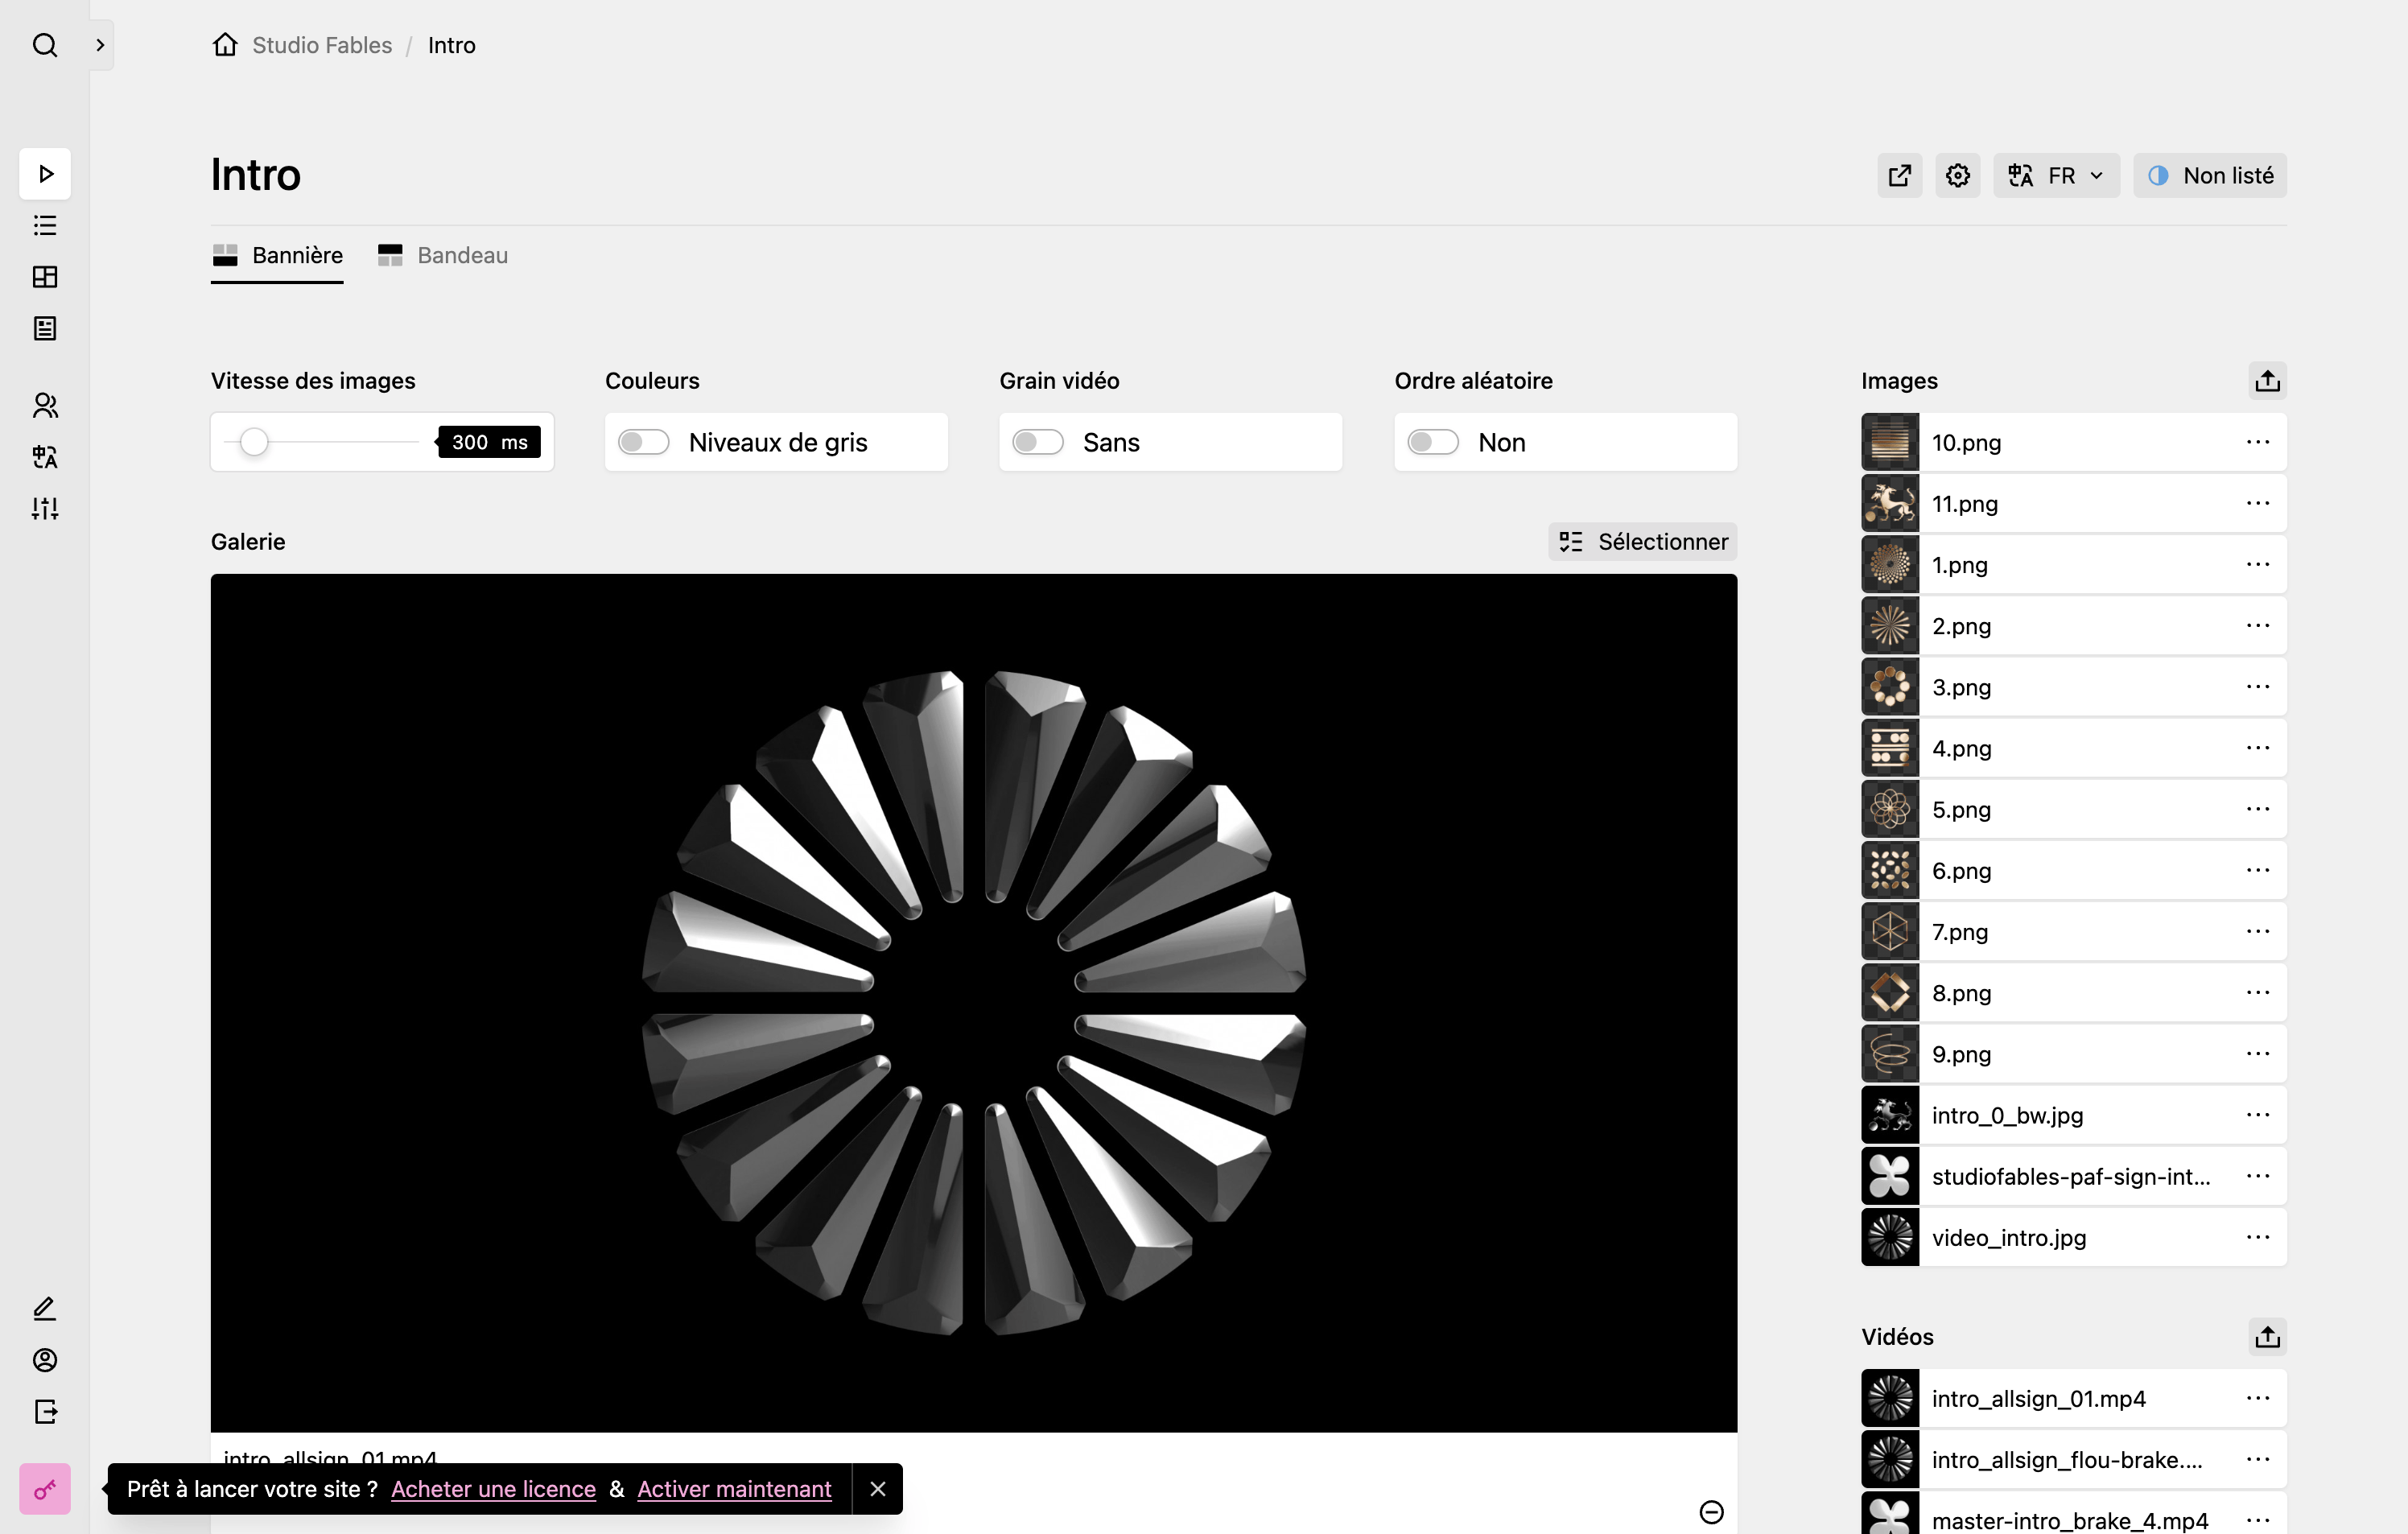Click the pink license key icon
This screenshot has width=2408, height=1534.
pos(45,1489)
